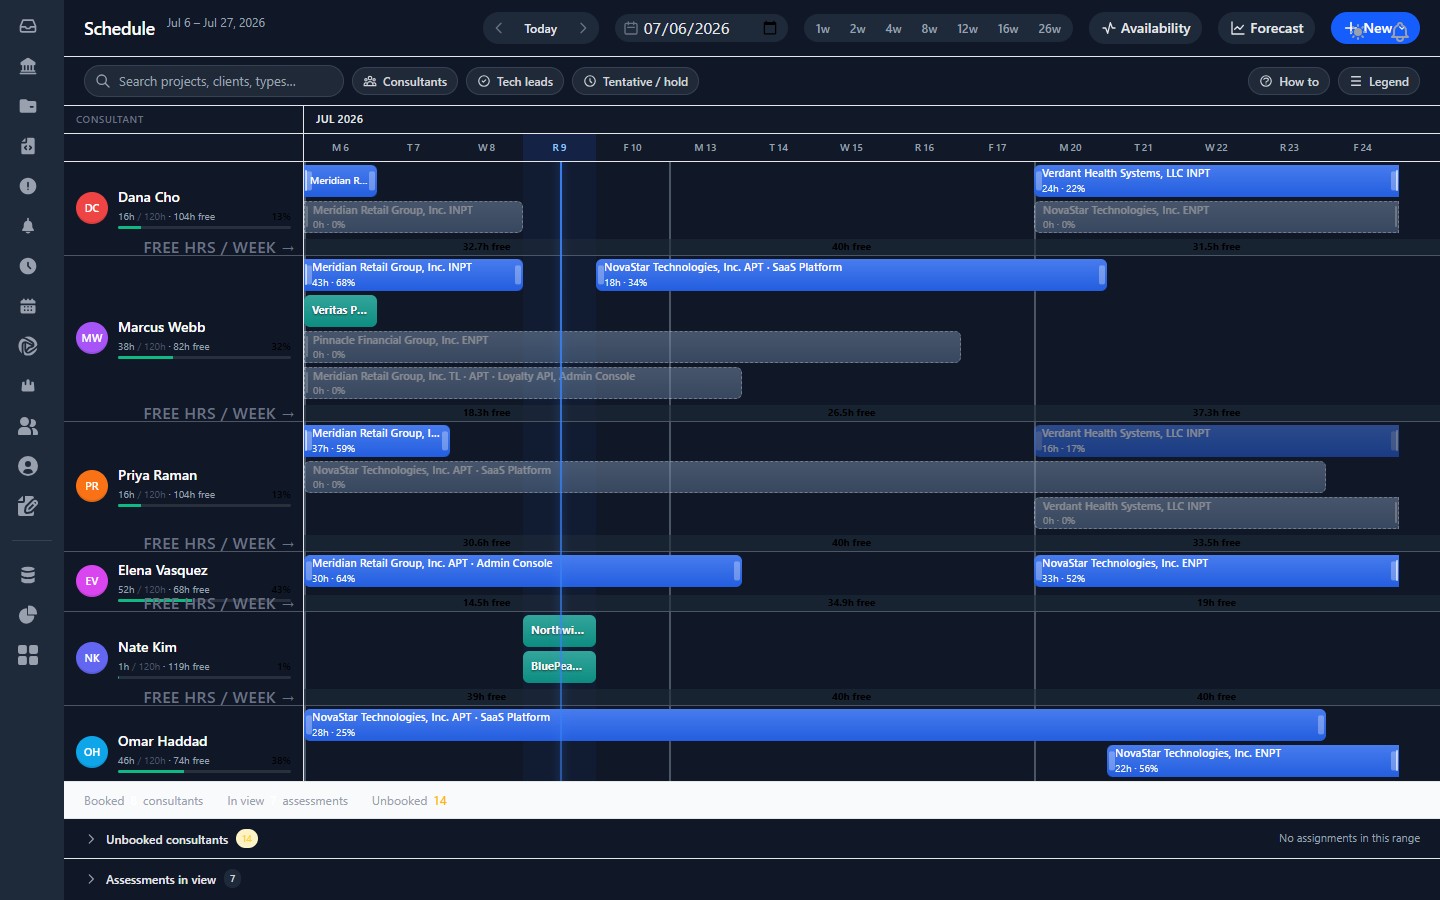Open the How to help
This screenshot has height=900, width=1440.
pos(1289,81)
